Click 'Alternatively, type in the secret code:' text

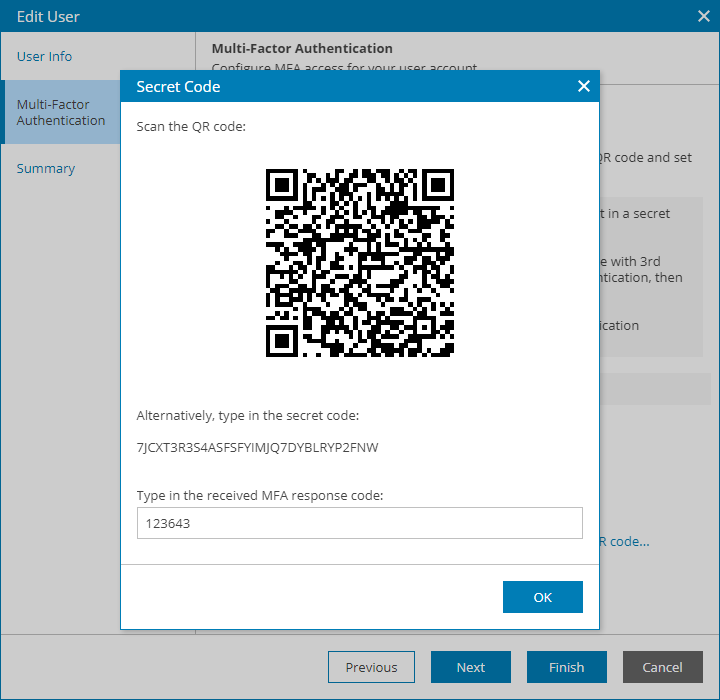tap(248, 415)
